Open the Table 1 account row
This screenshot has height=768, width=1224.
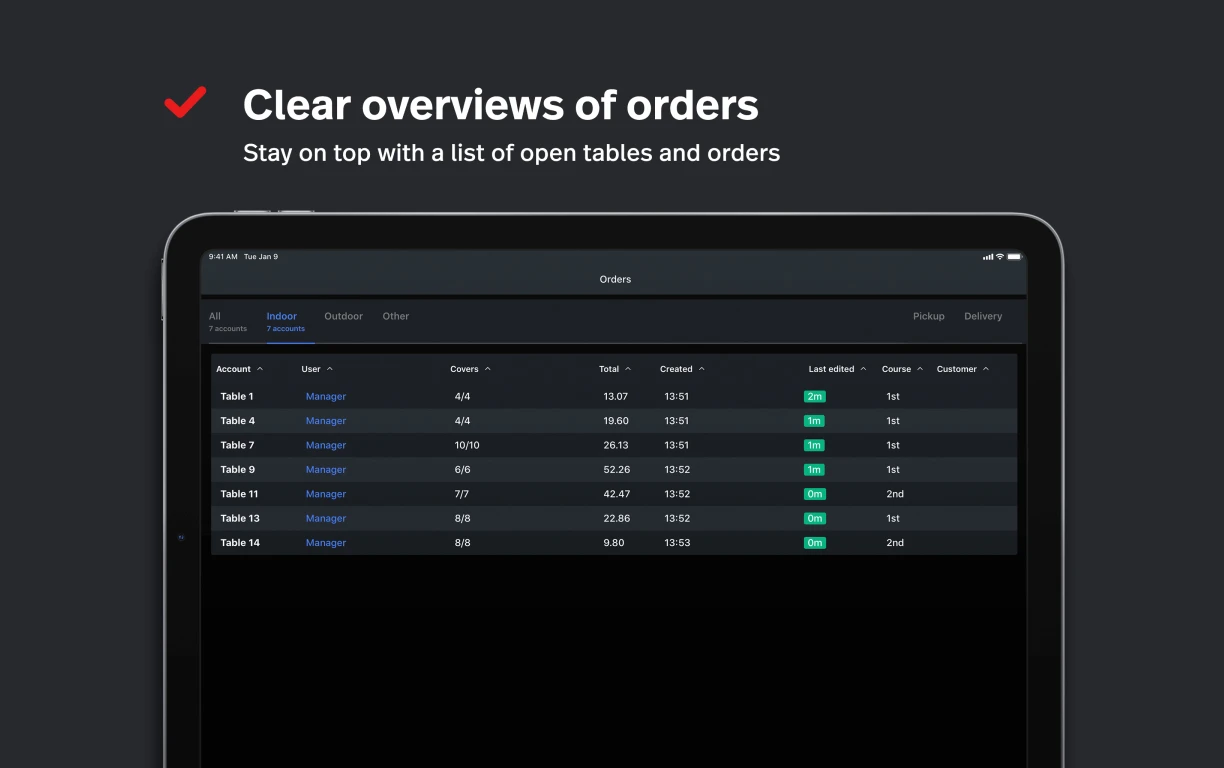pyautogui.click(x=614, y=397)
